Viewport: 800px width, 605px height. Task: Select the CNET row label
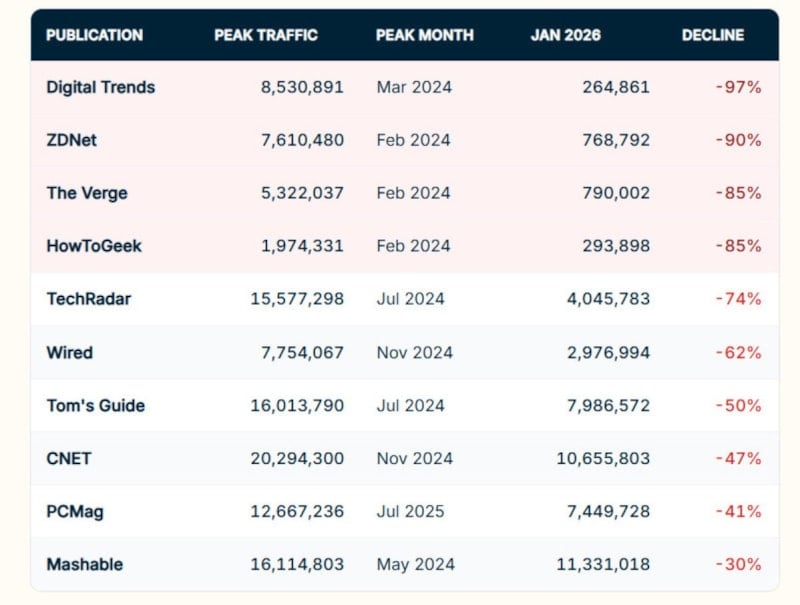[x=68, y=458]
